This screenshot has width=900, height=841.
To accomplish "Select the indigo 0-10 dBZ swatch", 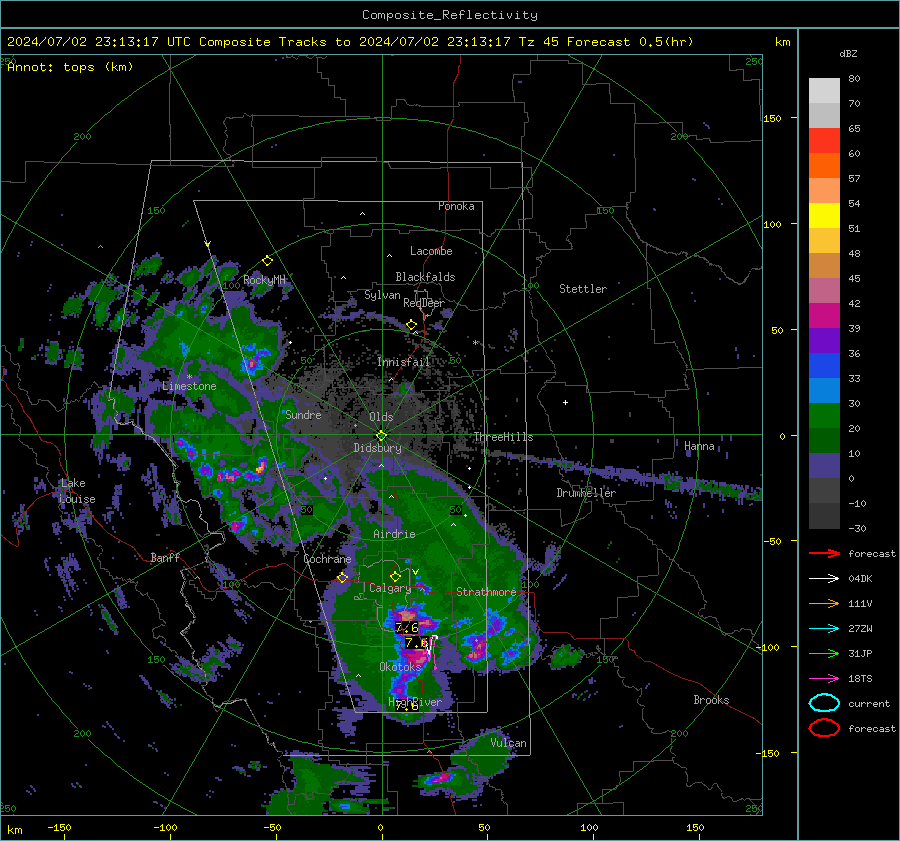I will [x=824, y=466].
